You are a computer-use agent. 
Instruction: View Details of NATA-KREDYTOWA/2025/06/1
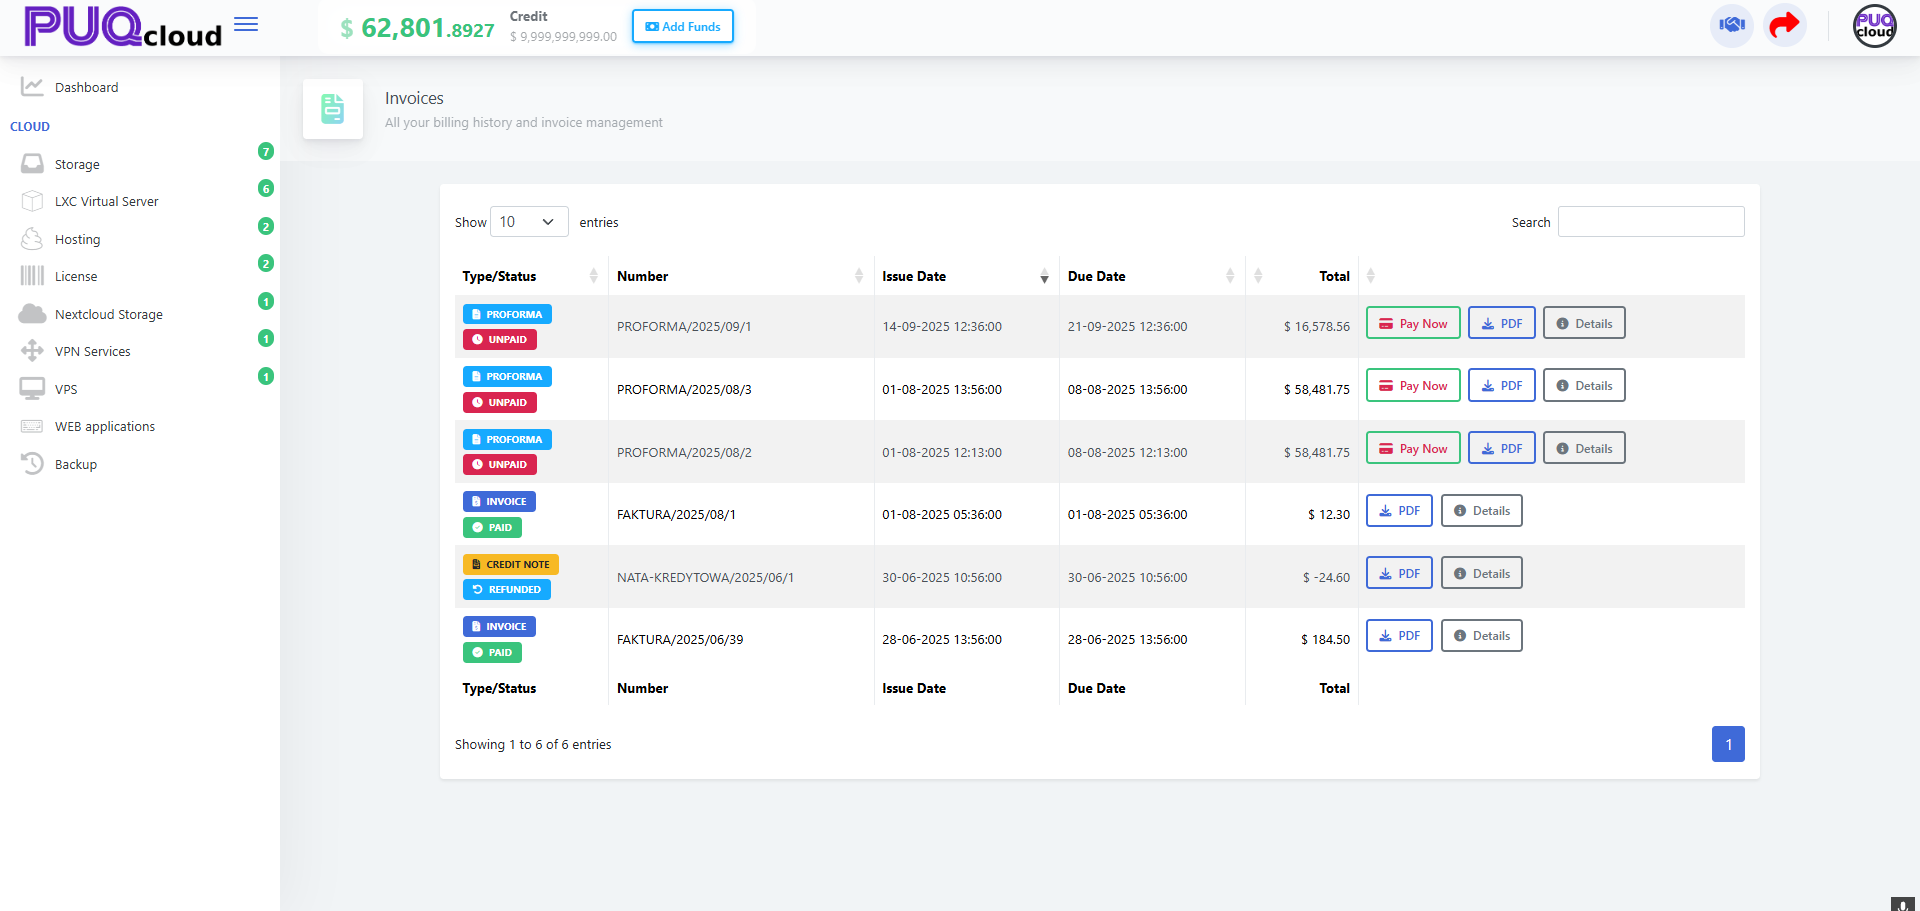click(1481, 573)
